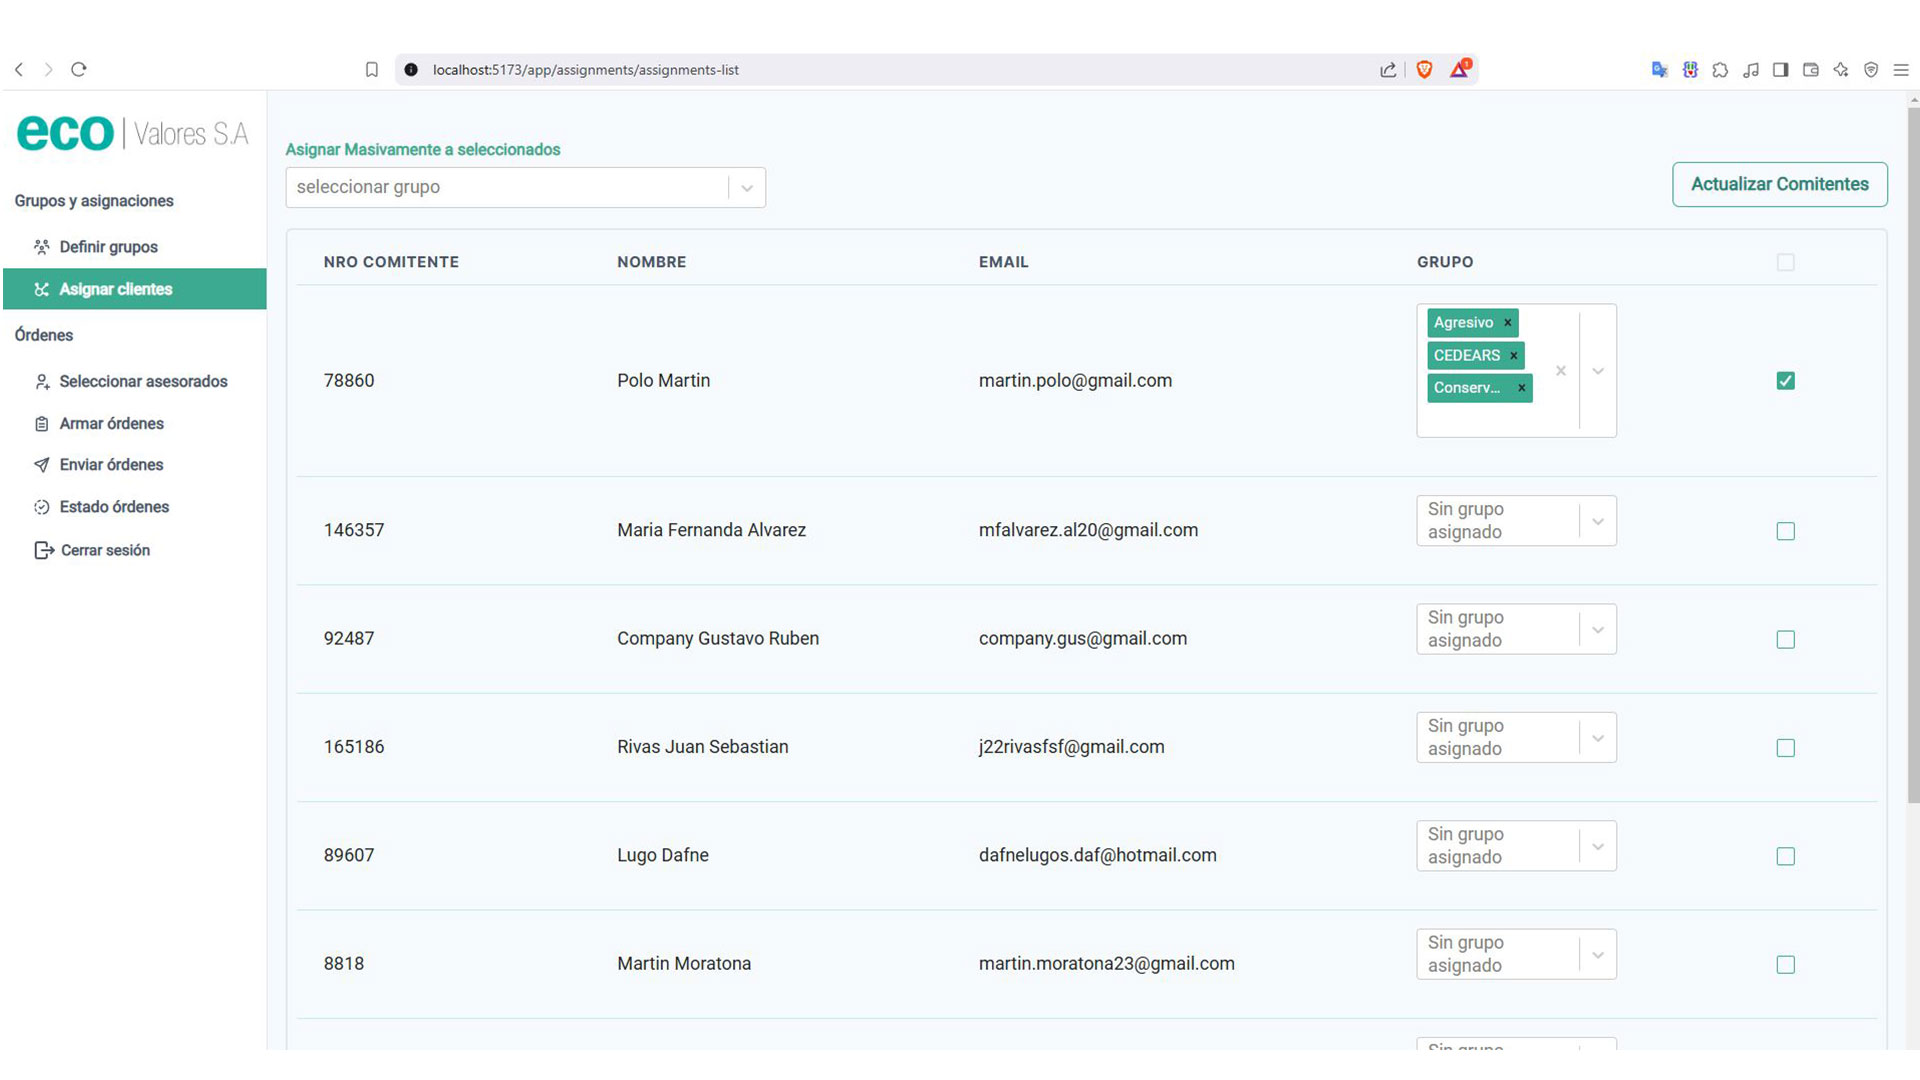Open Armar órdenes in the sidebar

tap(111, 424)
